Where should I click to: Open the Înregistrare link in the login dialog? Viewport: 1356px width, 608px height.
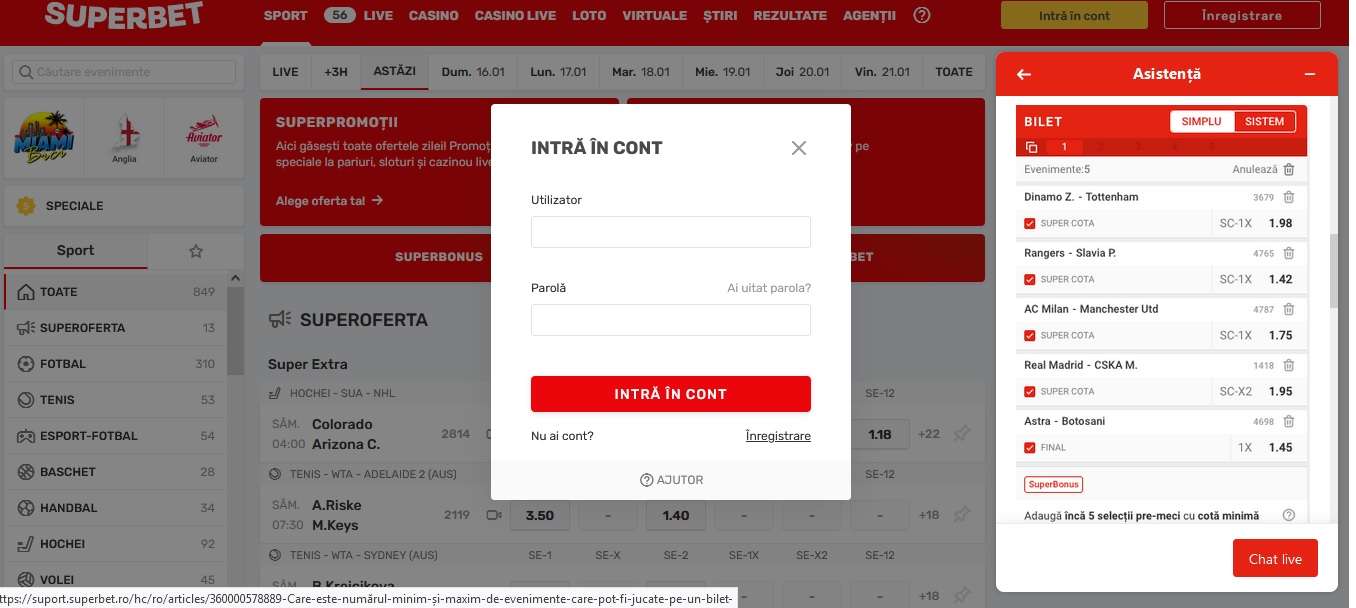click(778, 436)
